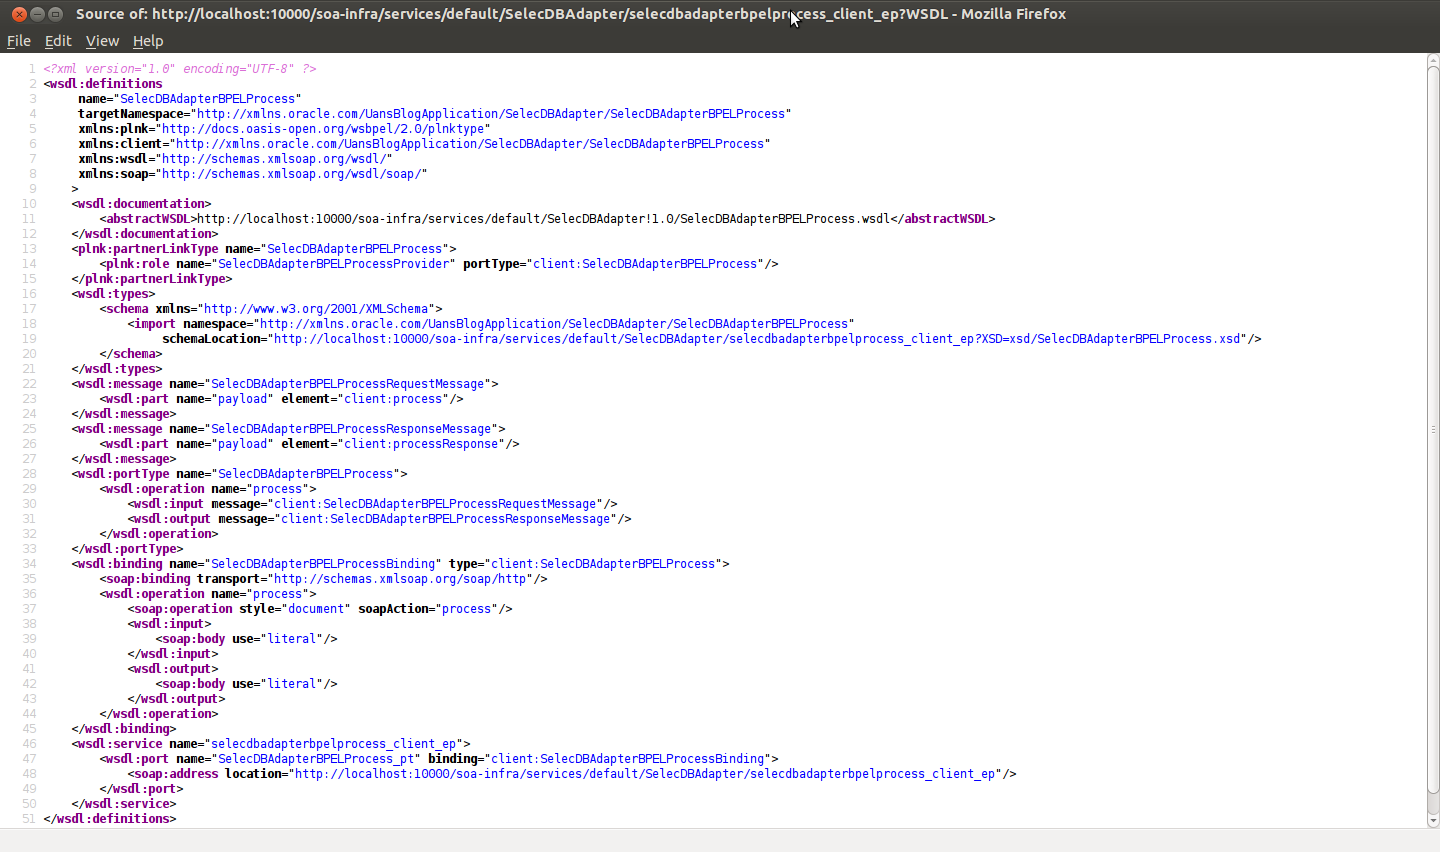Viewport: 1440px width, 852px height.
Task: Click the XML declaration on line 1
Action: pos(180,69)
